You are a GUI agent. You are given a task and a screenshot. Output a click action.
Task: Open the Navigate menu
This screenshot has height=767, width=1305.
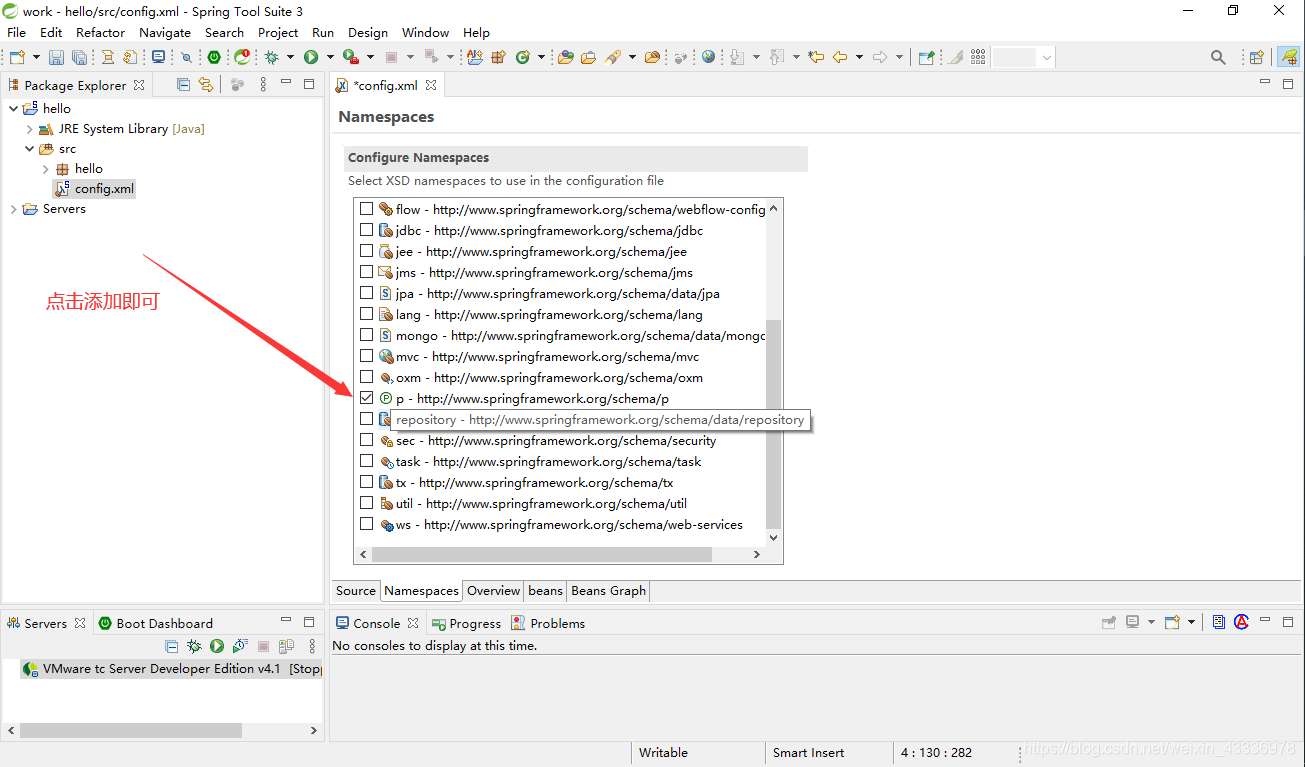[x=165, y=32]
